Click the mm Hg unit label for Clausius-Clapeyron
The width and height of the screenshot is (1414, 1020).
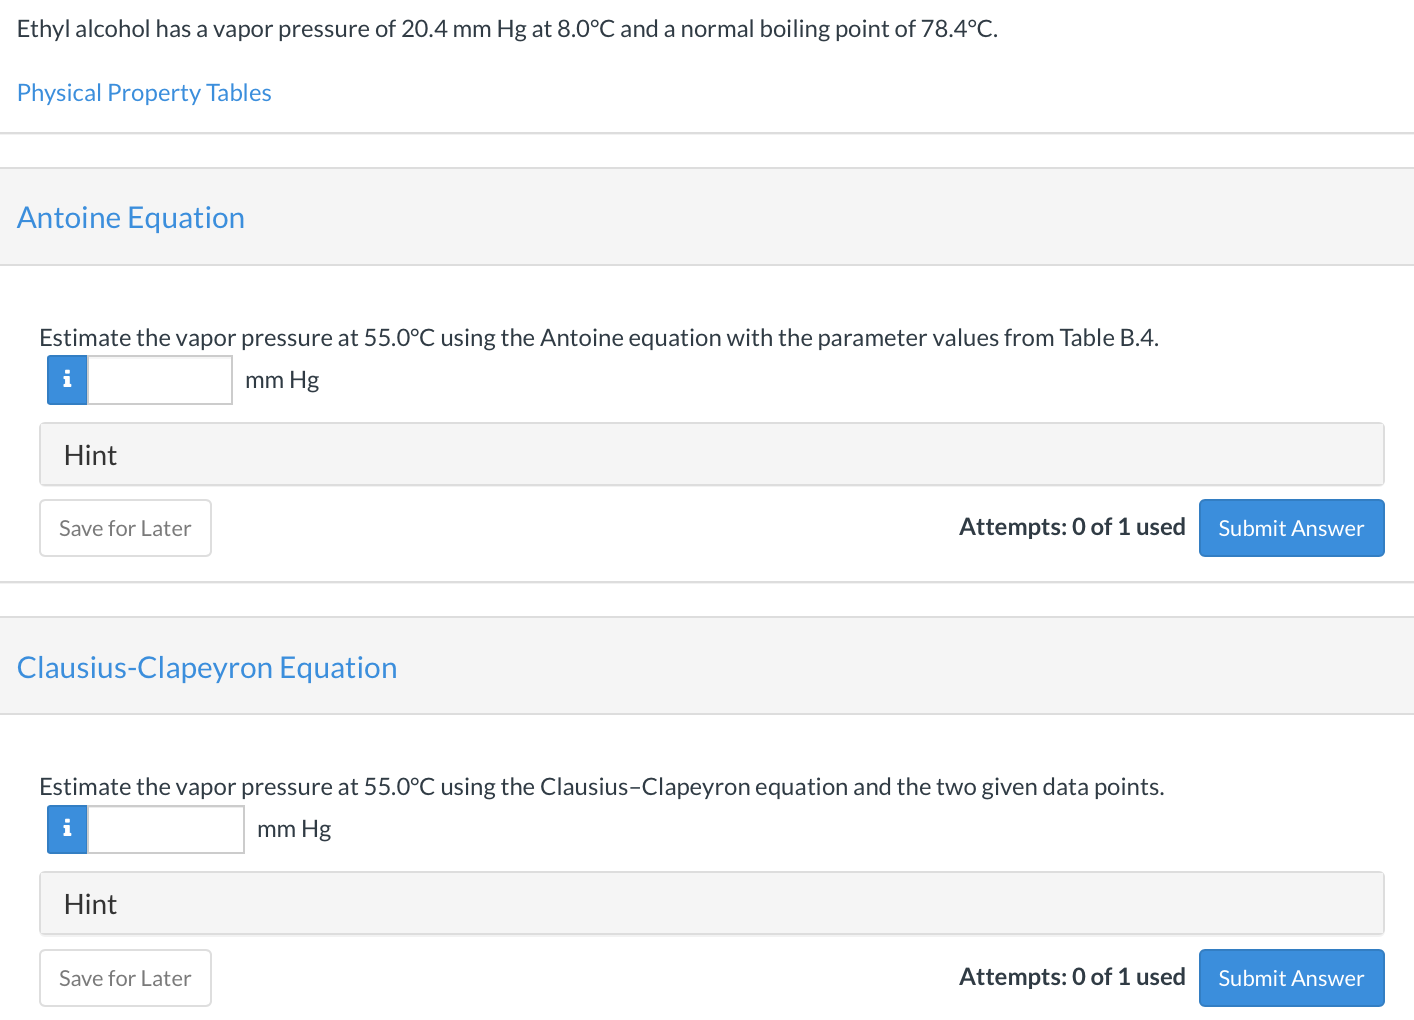[294, 829]
